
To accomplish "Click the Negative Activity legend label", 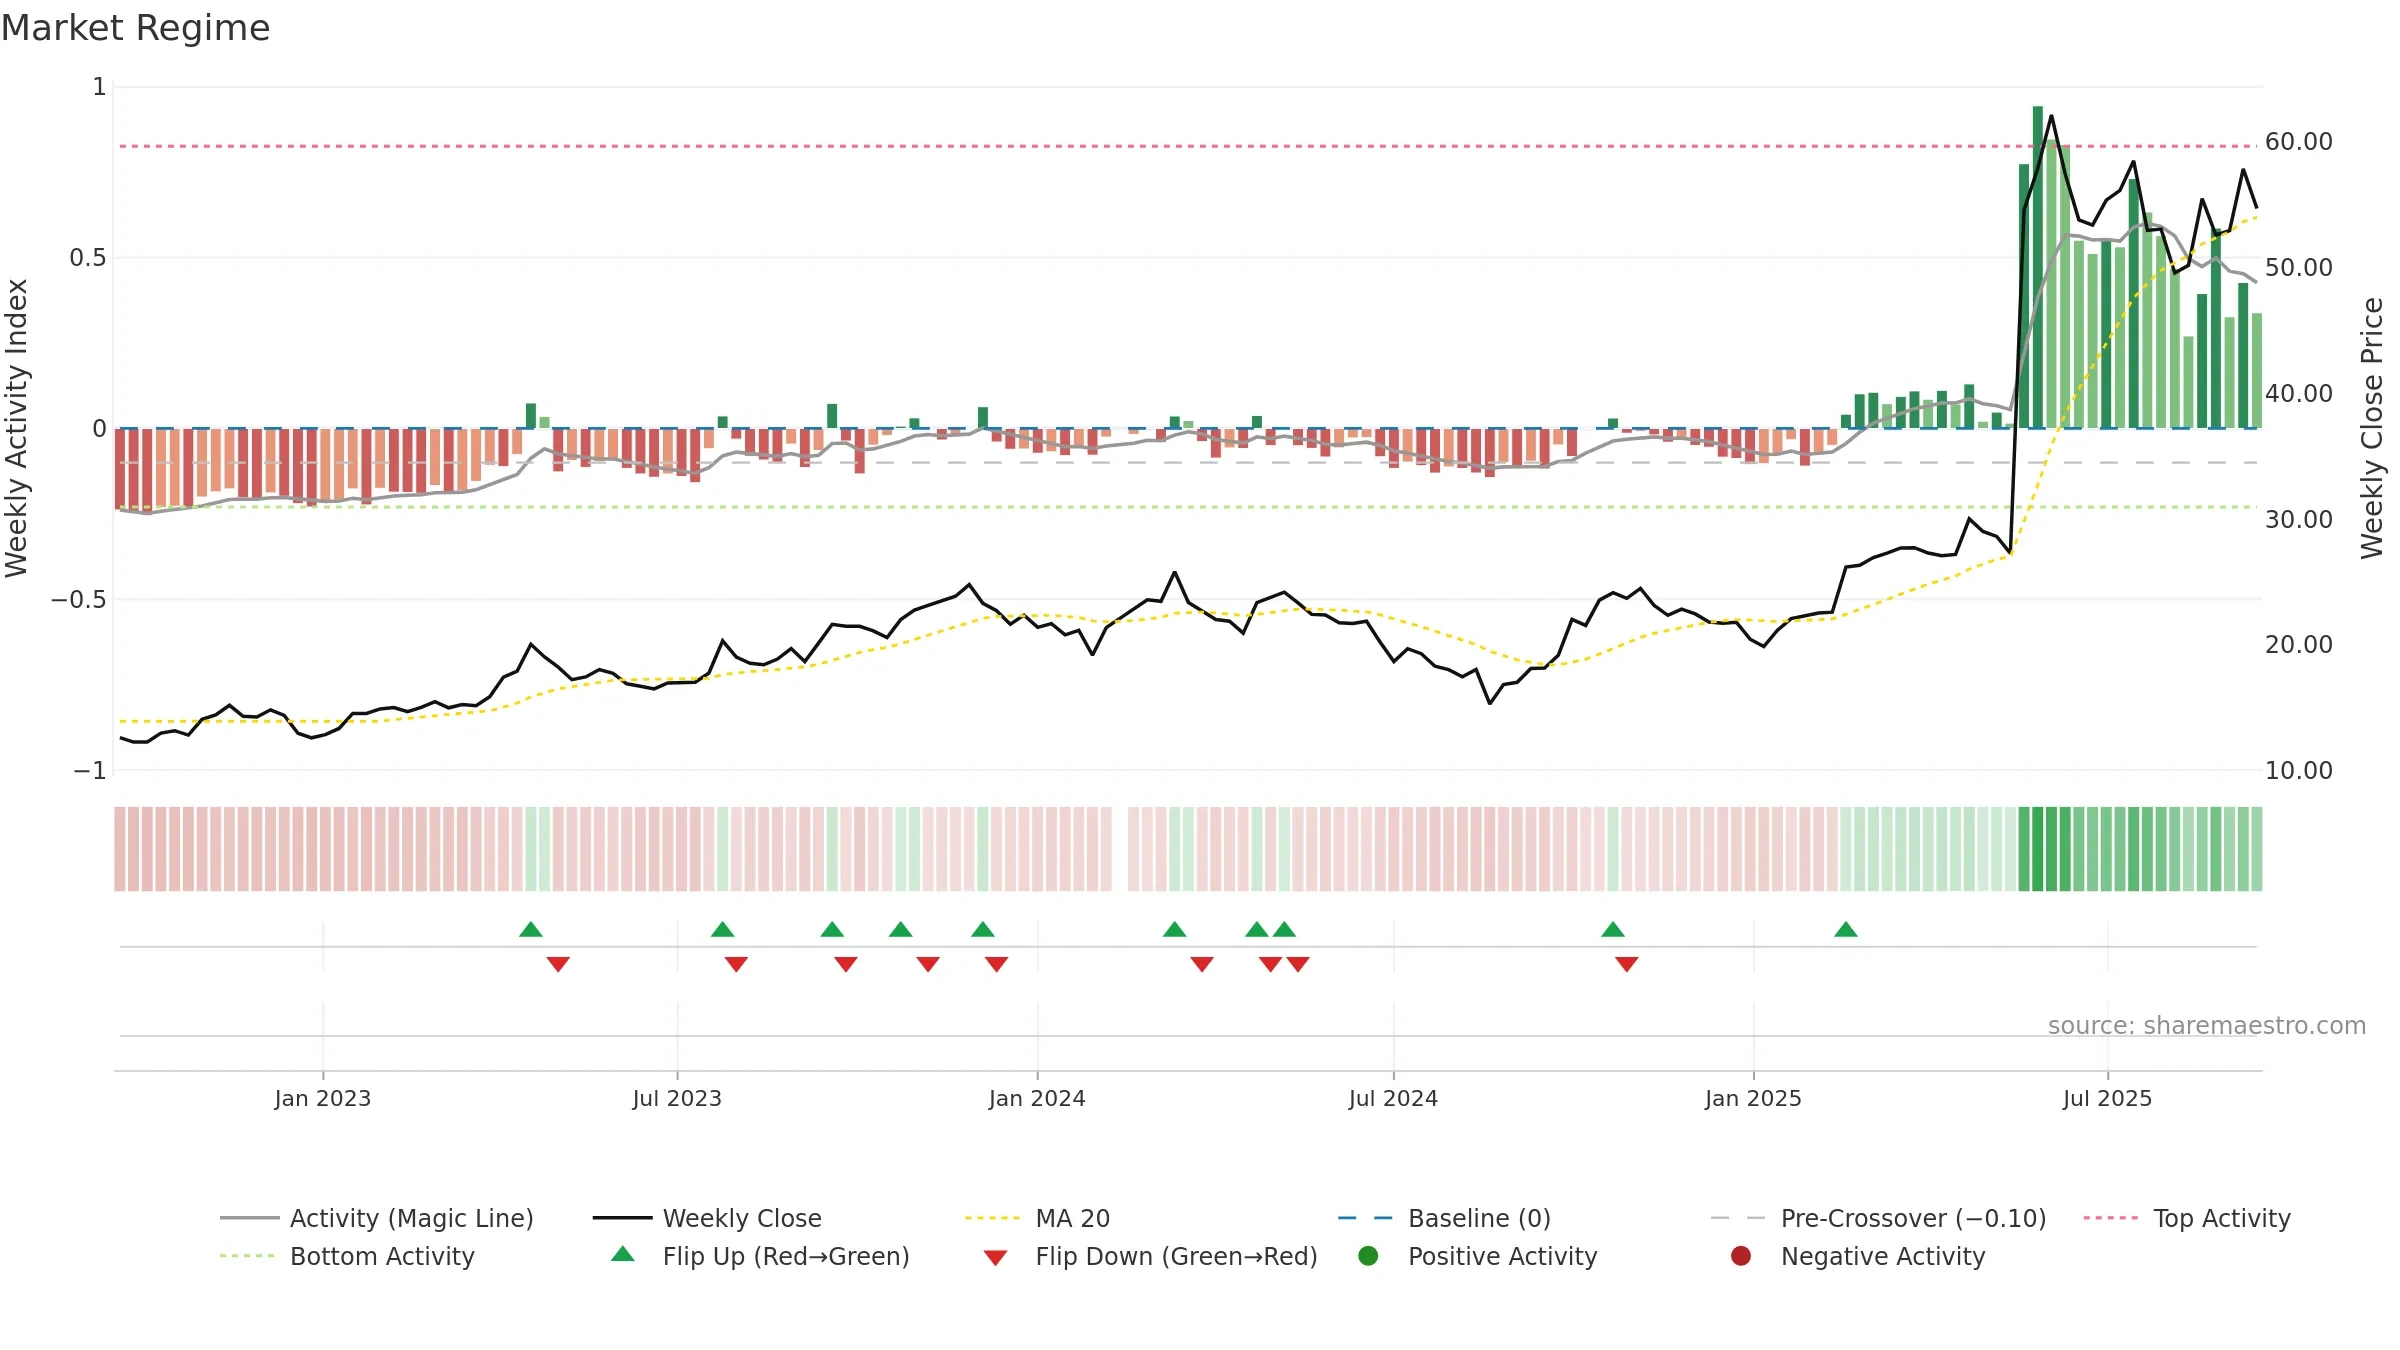I will [x=1883, y=1256].
